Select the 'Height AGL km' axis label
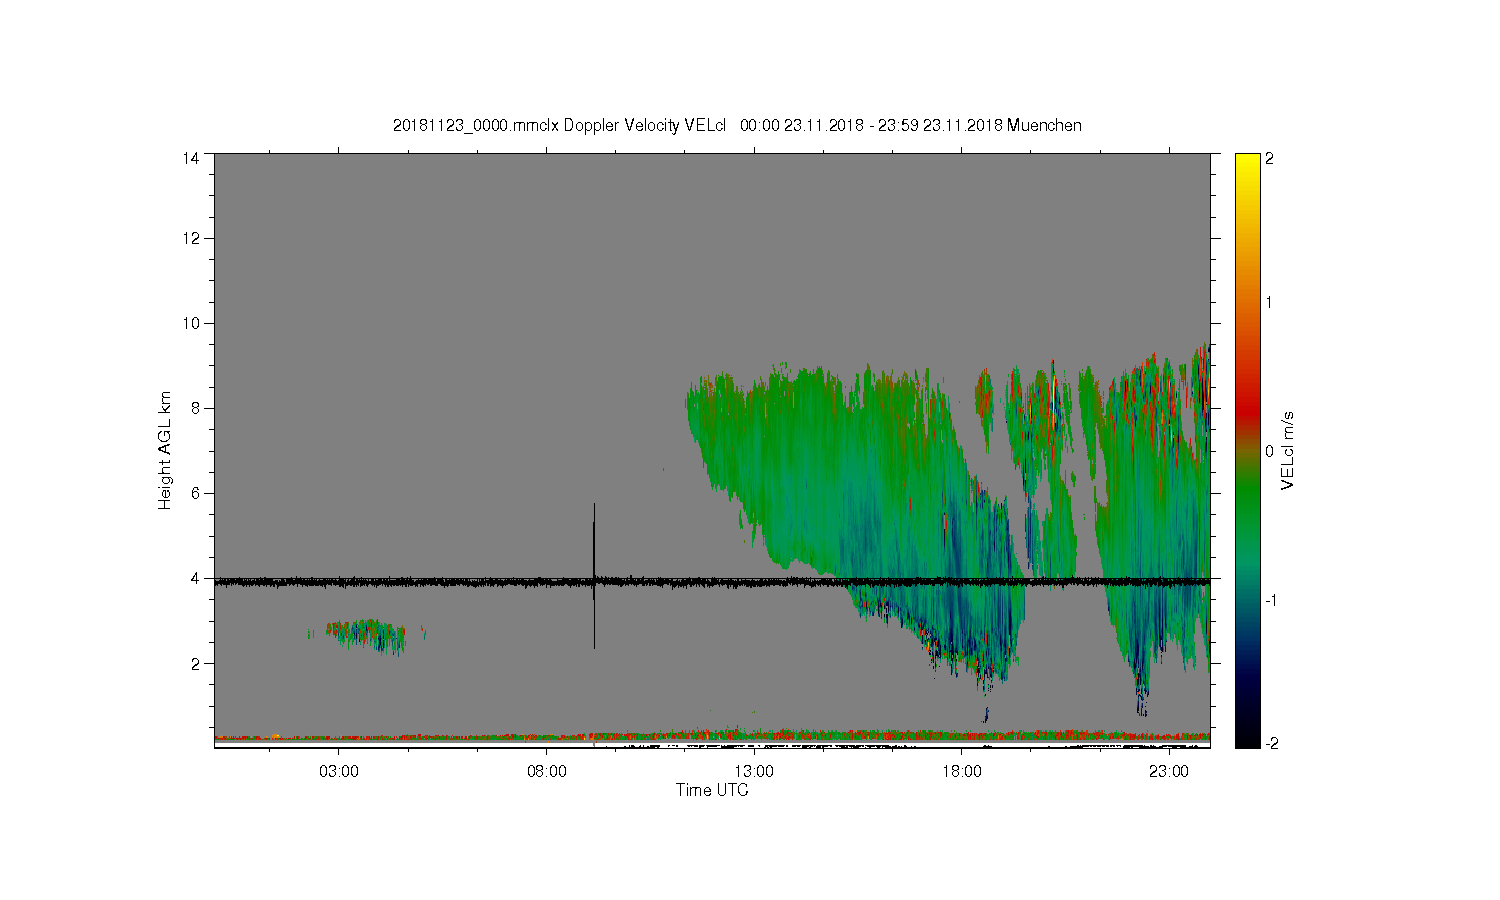Screen dimensions: 1500x900 [x=165, y=450]
